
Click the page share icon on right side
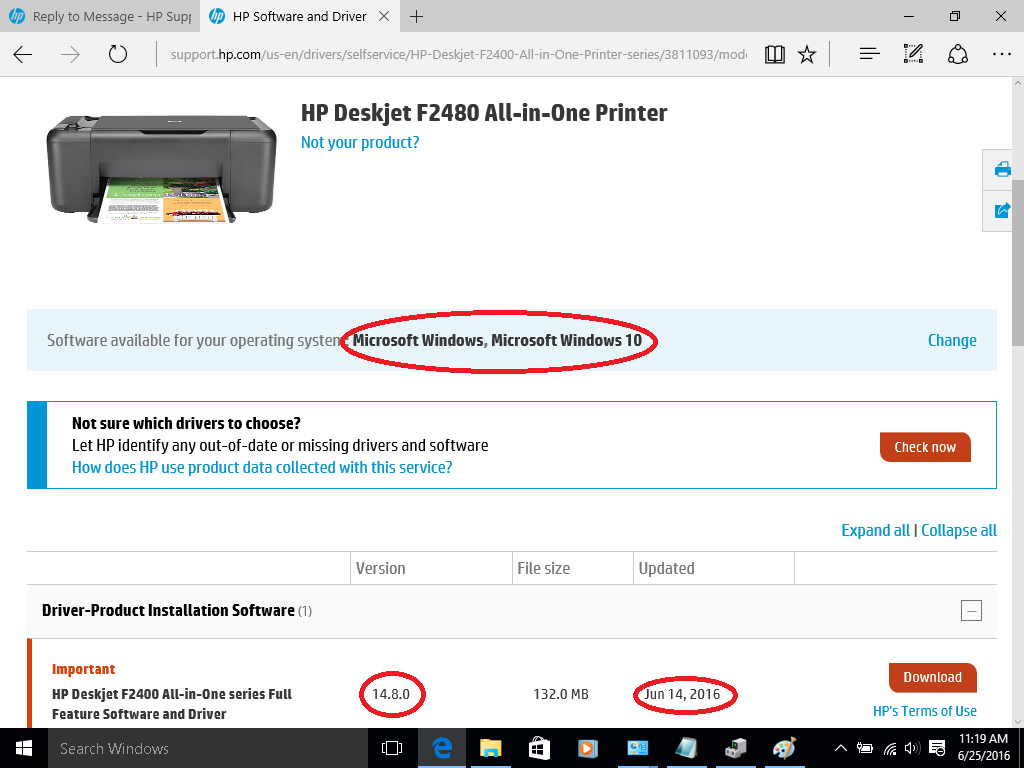[x=1002, y=210]
